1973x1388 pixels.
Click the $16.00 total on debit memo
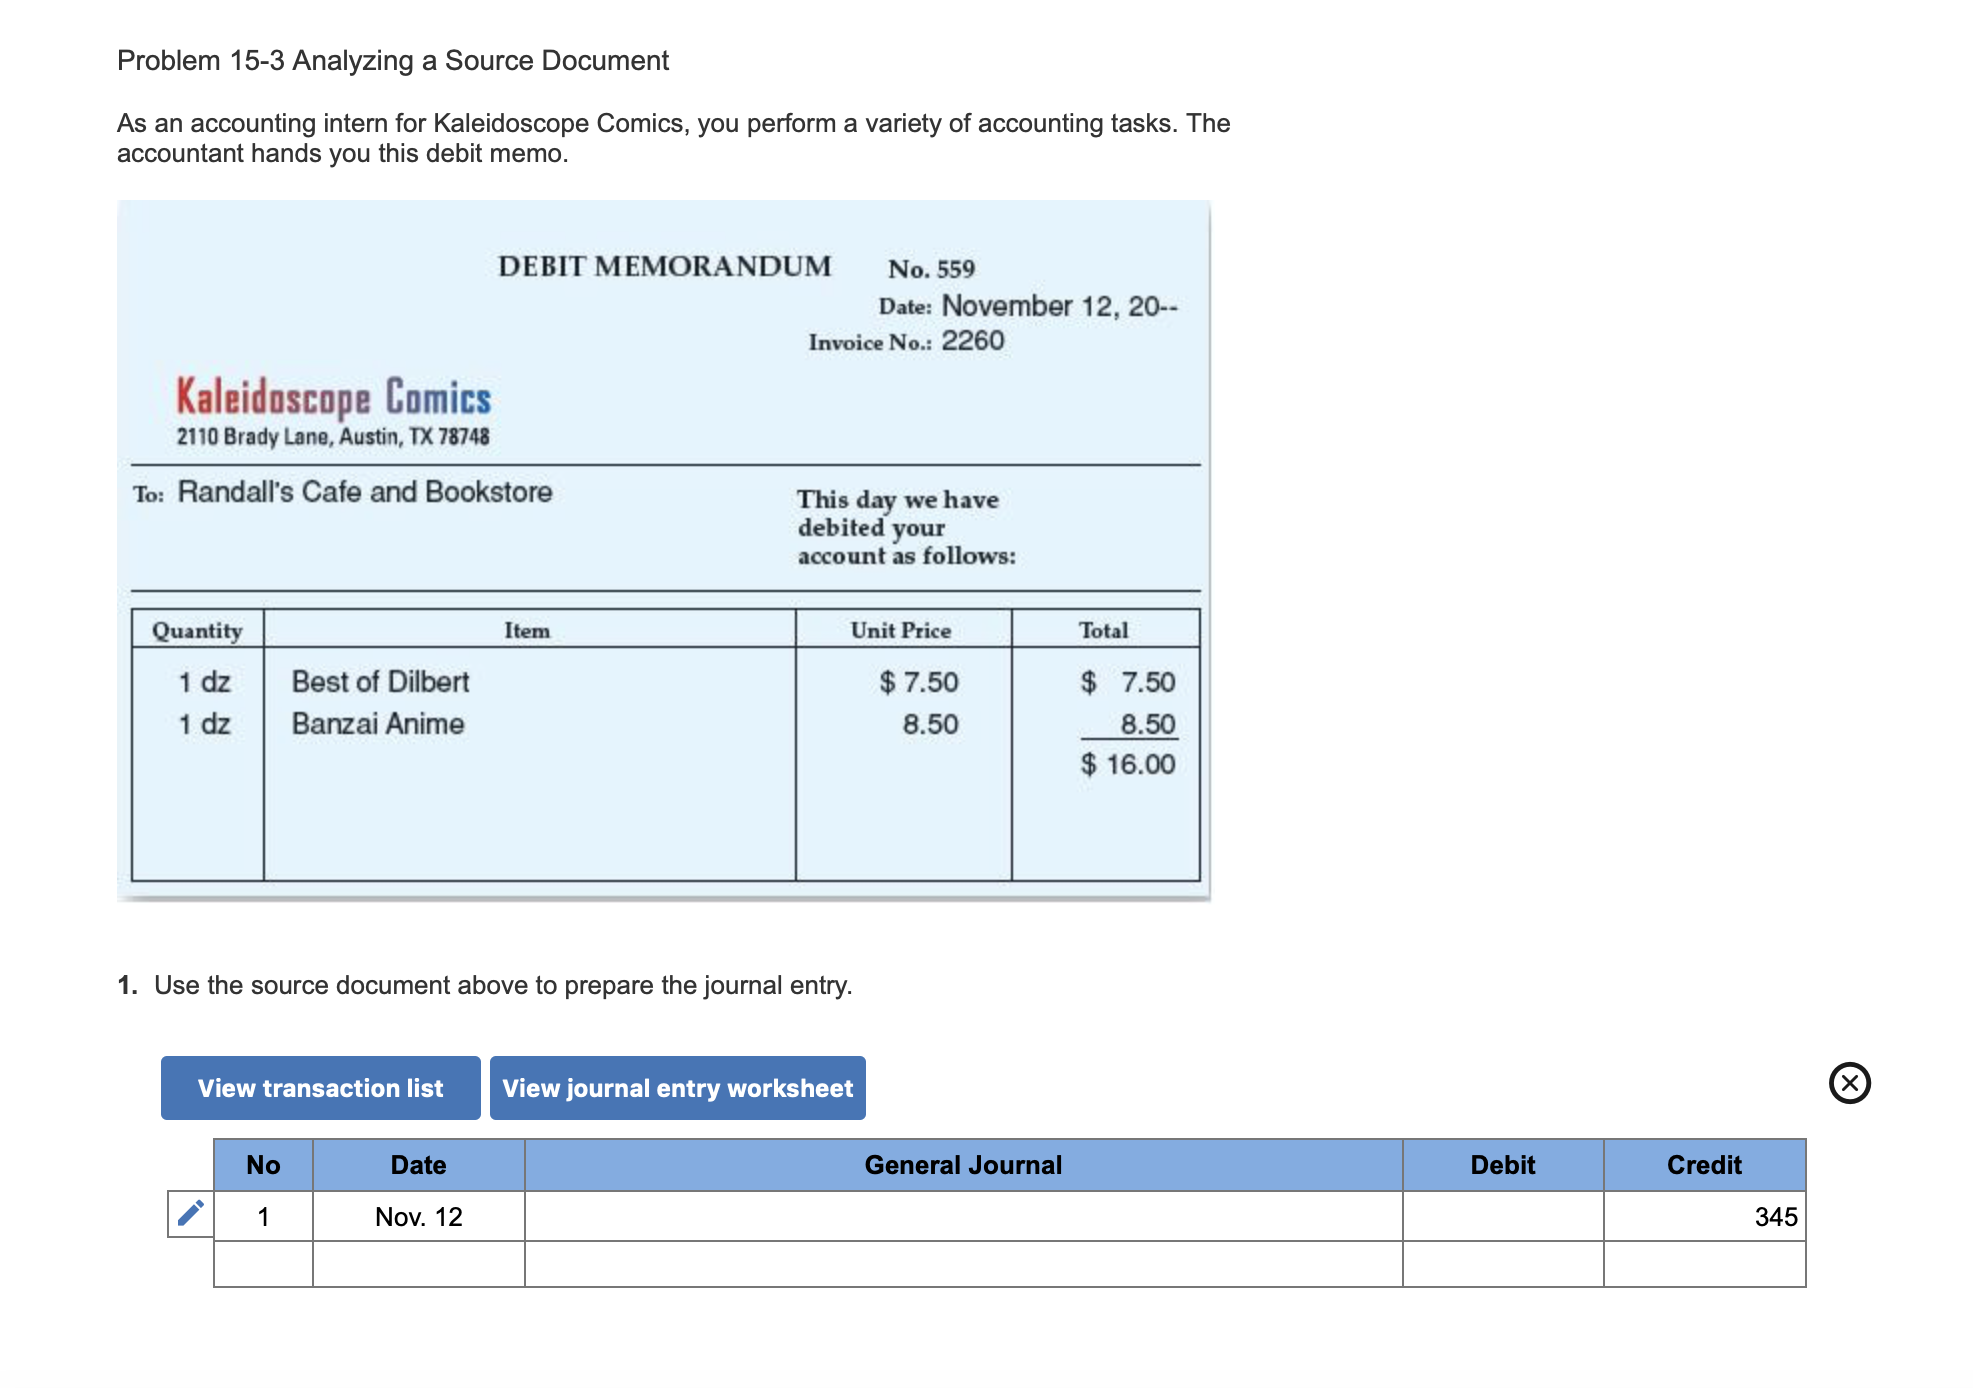tap(1127, 764)
